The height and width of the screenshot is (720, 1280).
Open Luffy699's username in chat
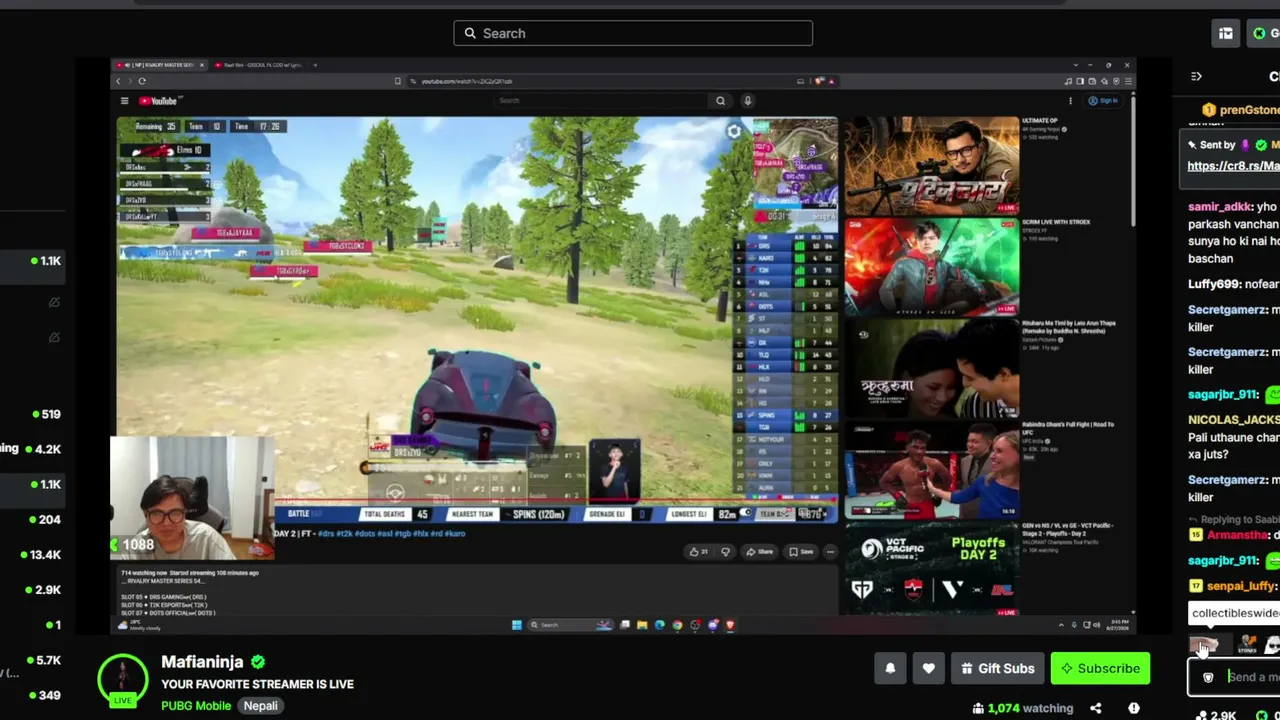[x=1212, y=284]
